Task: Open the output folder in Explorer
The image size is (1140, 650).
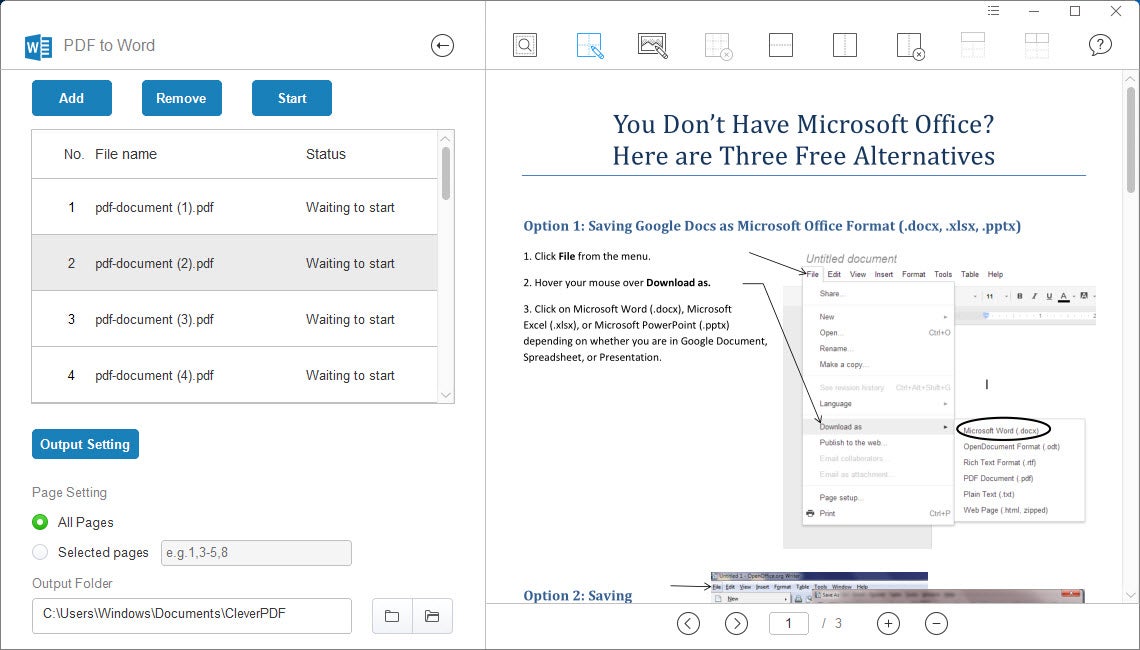Action: pos(432,616)
